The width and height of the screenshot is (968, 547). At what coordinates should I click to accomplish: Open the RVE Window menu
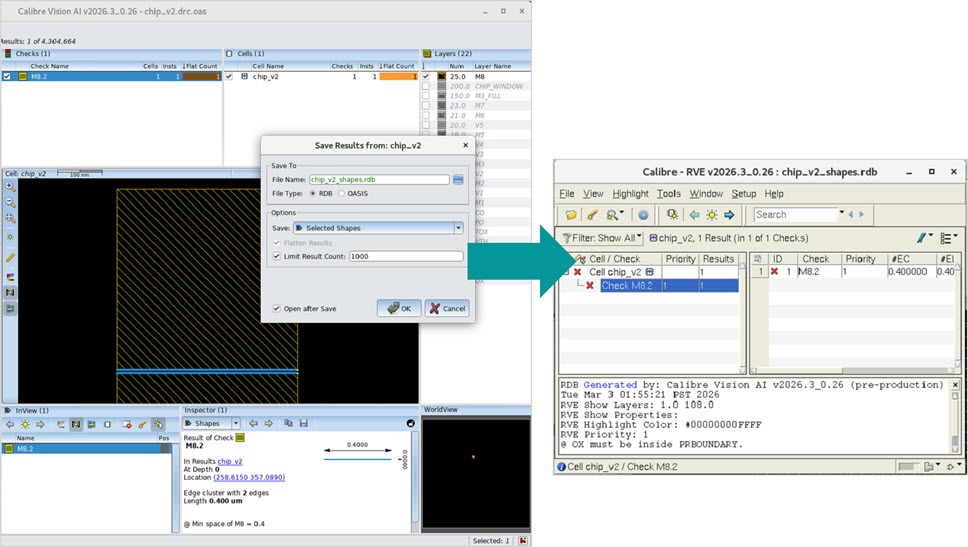coord(706,194)
